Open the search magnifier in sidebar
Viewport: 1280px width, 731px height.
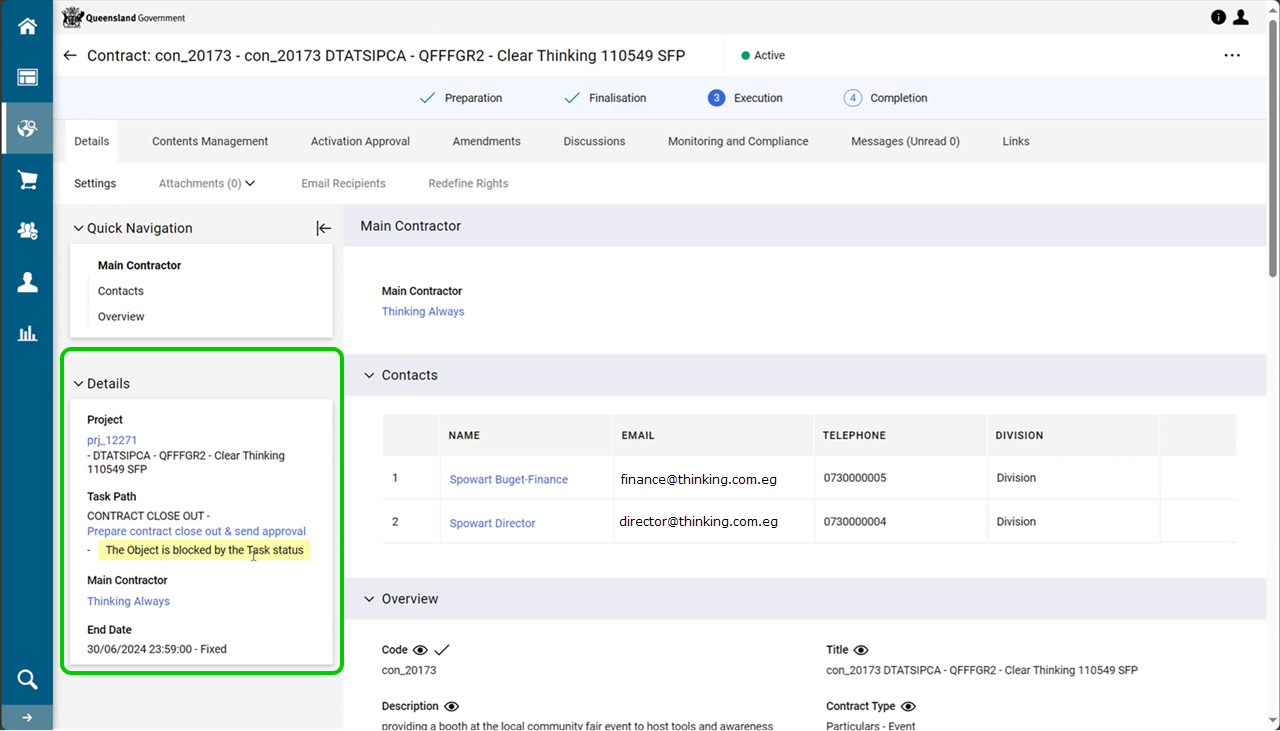(27, 680)
